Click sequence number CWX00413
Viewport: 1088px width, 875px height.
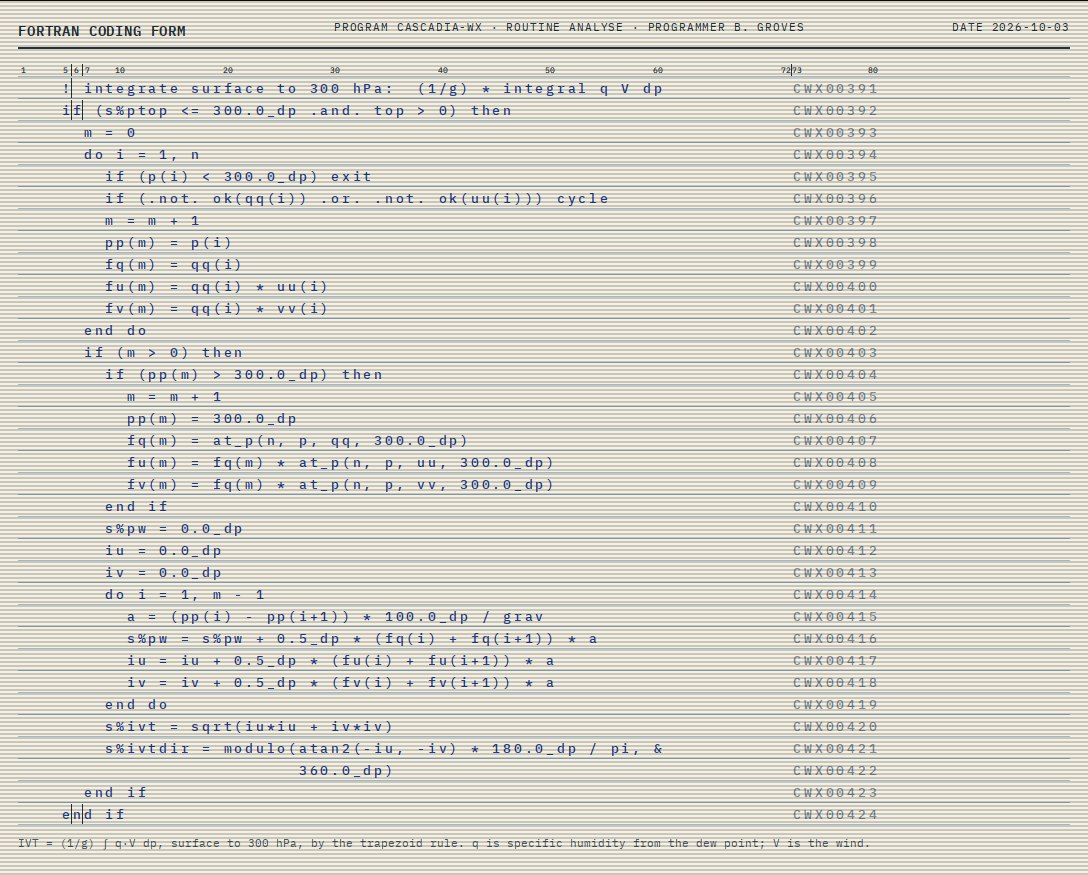(835, 573)
